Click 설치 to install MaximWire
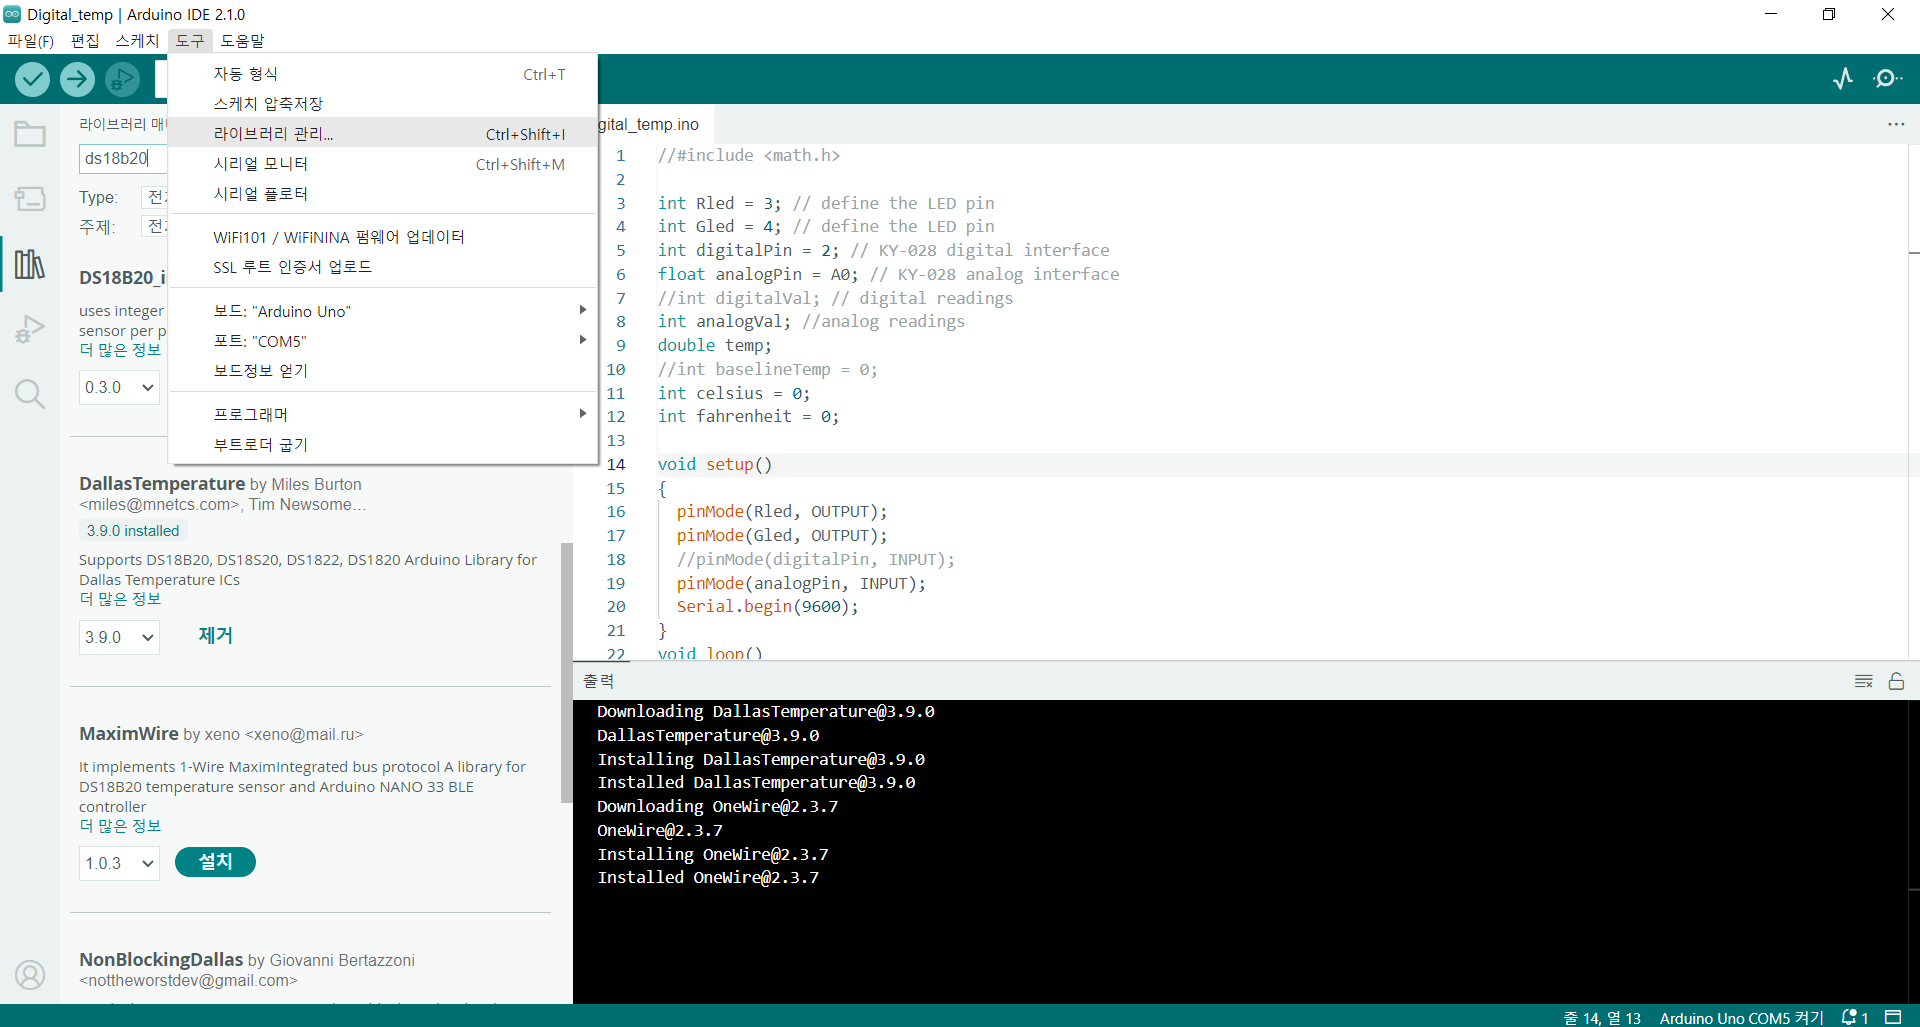The image size is (1920, 1027). (x=215, y=862)
